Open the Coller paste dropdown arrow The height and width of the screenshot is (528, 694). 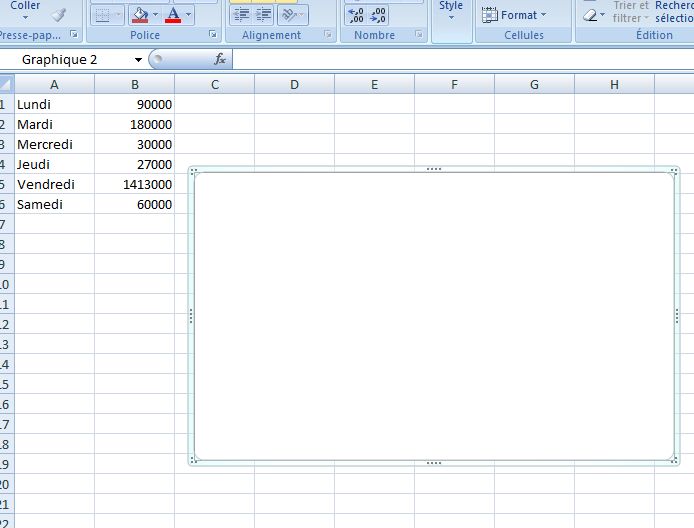pyautogui.click(x=25, y=19)
